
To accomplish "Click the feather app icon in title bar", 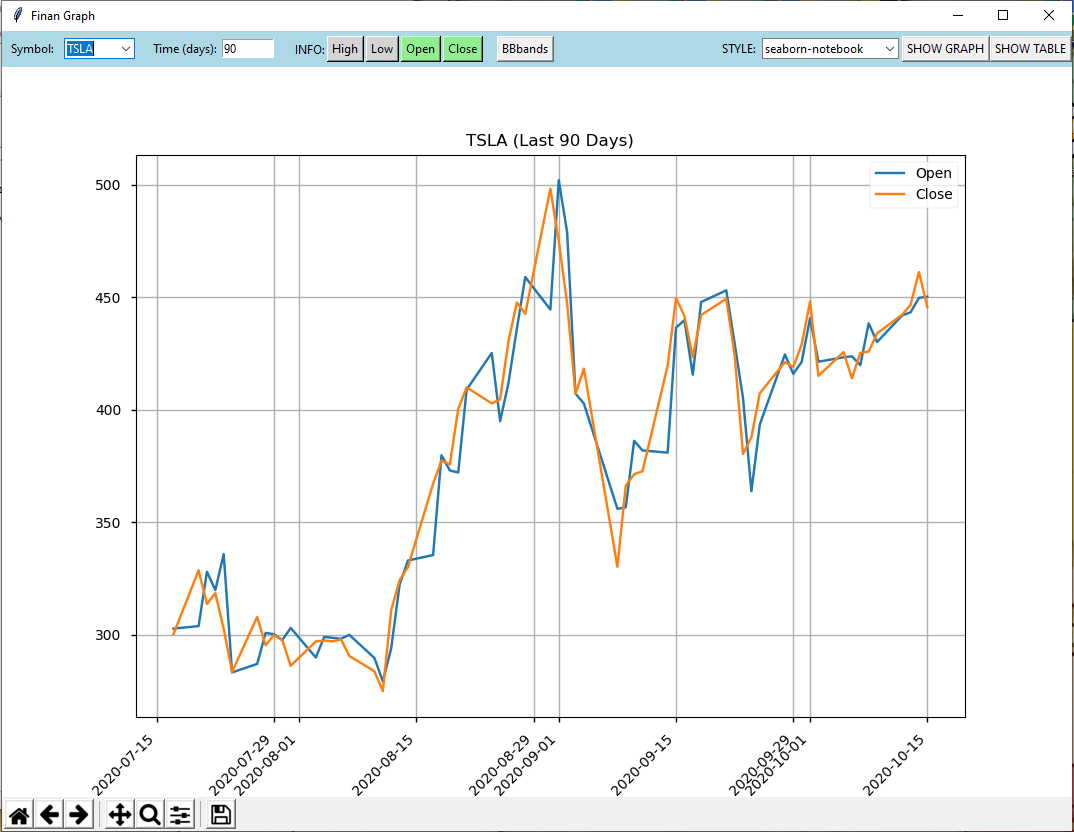I will [x=17, y=15].
